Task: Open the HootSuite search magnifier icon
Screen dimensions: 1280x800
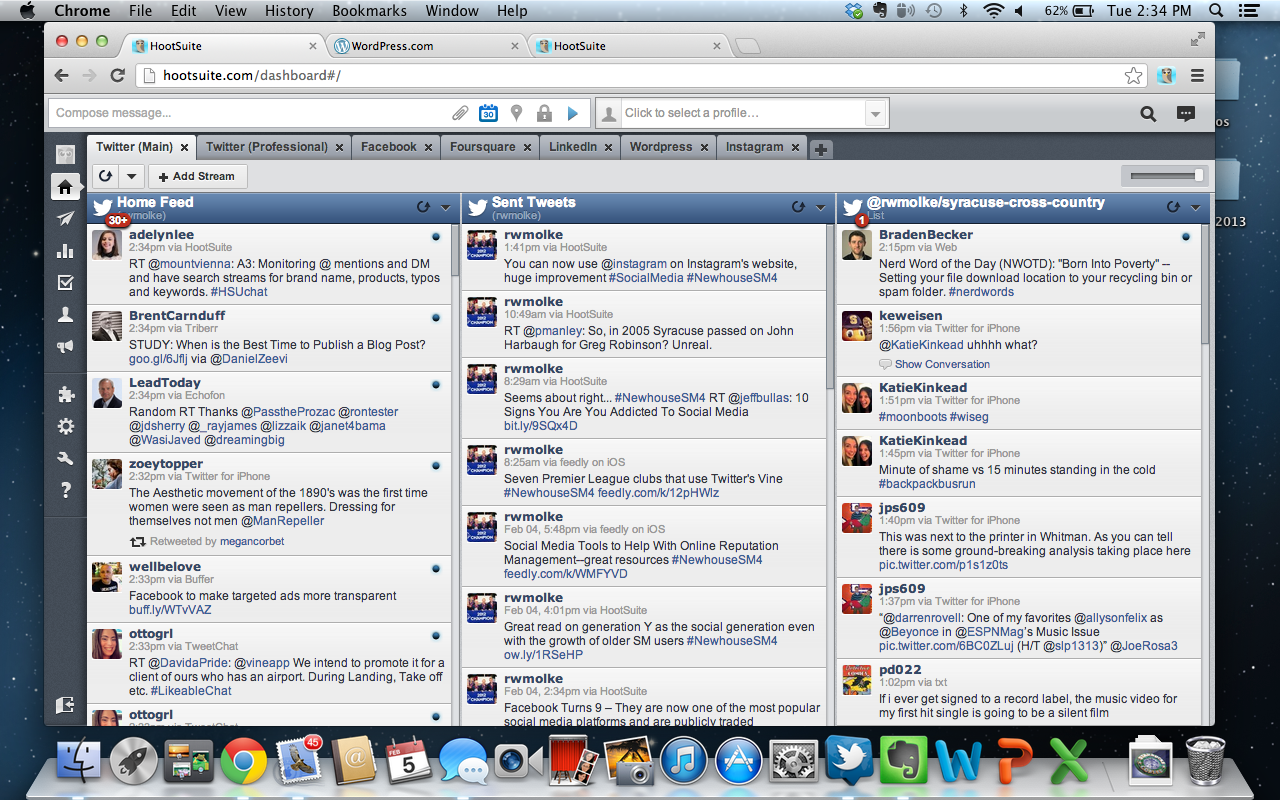Action: (1148, 114)
